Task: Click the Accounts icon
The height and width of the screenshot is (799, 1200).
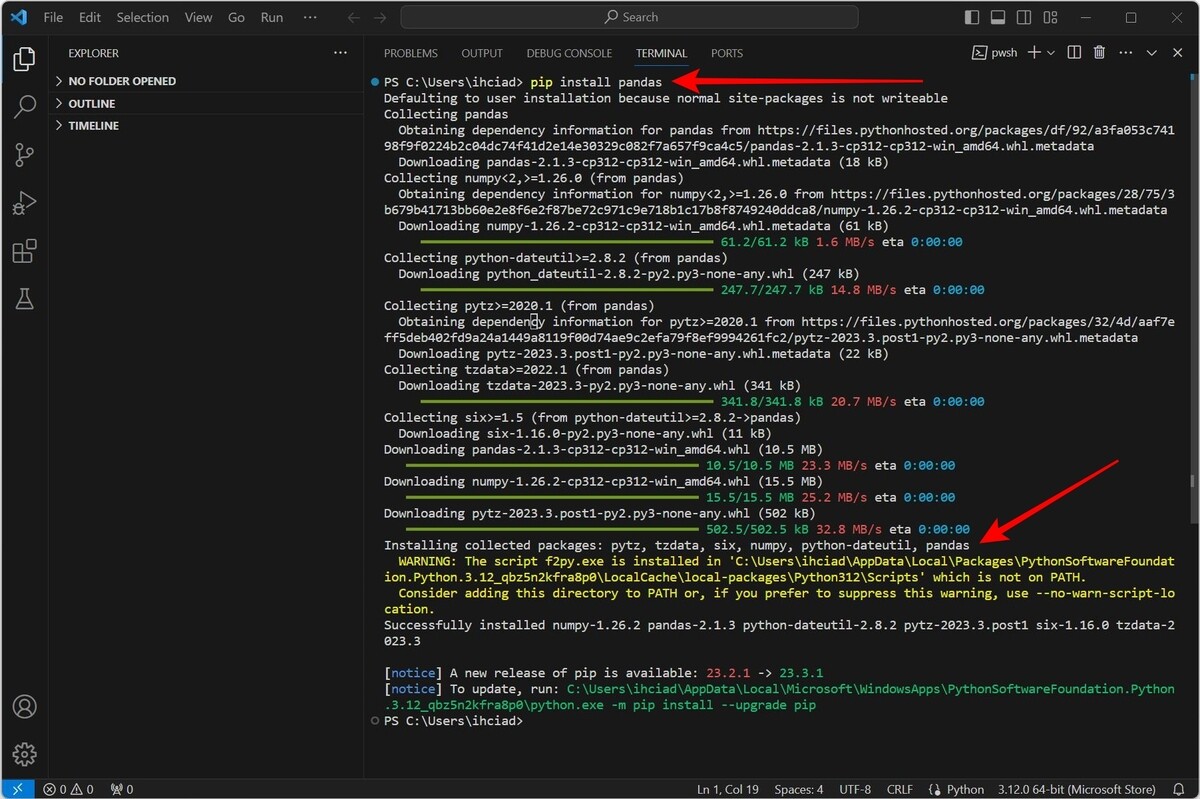Action: 24,707
